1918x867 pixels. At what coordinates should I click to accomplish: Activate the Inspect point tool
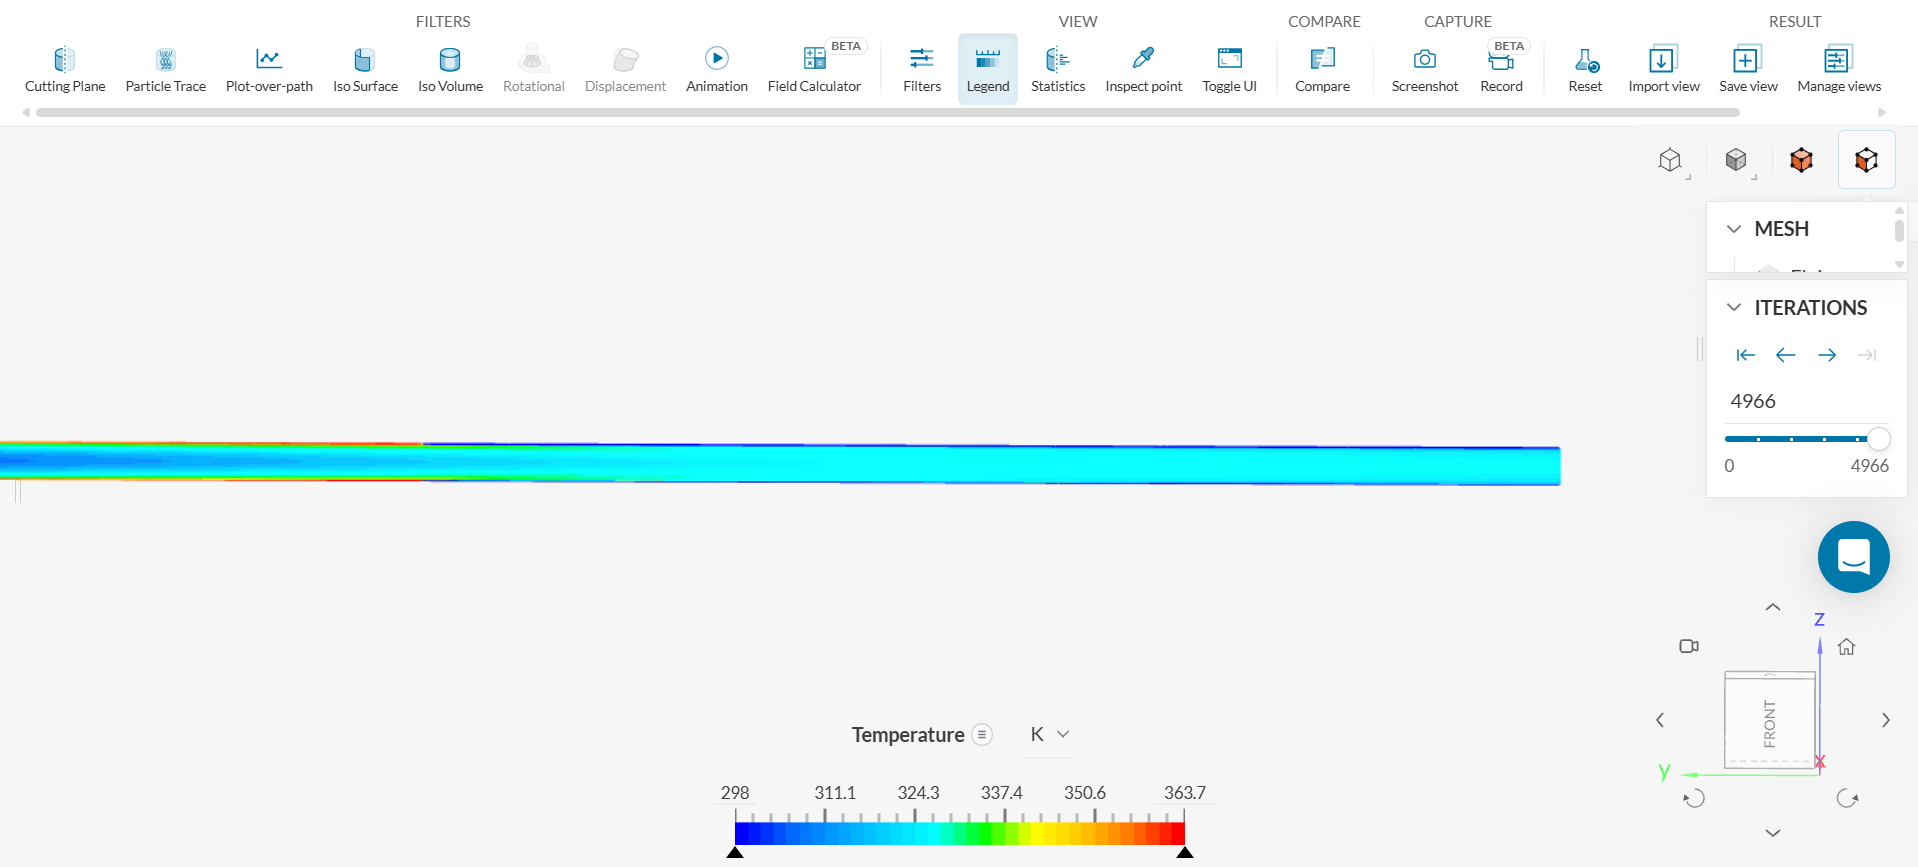[1144, 70]
